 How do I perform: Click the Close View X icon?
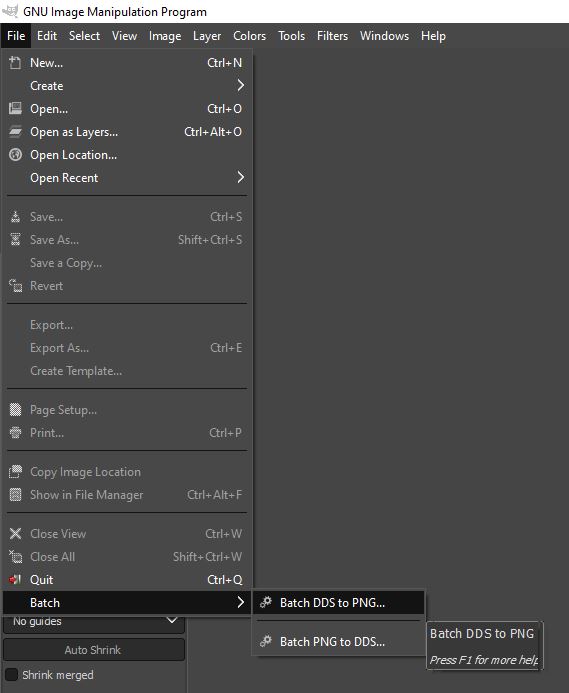point(15,533)
